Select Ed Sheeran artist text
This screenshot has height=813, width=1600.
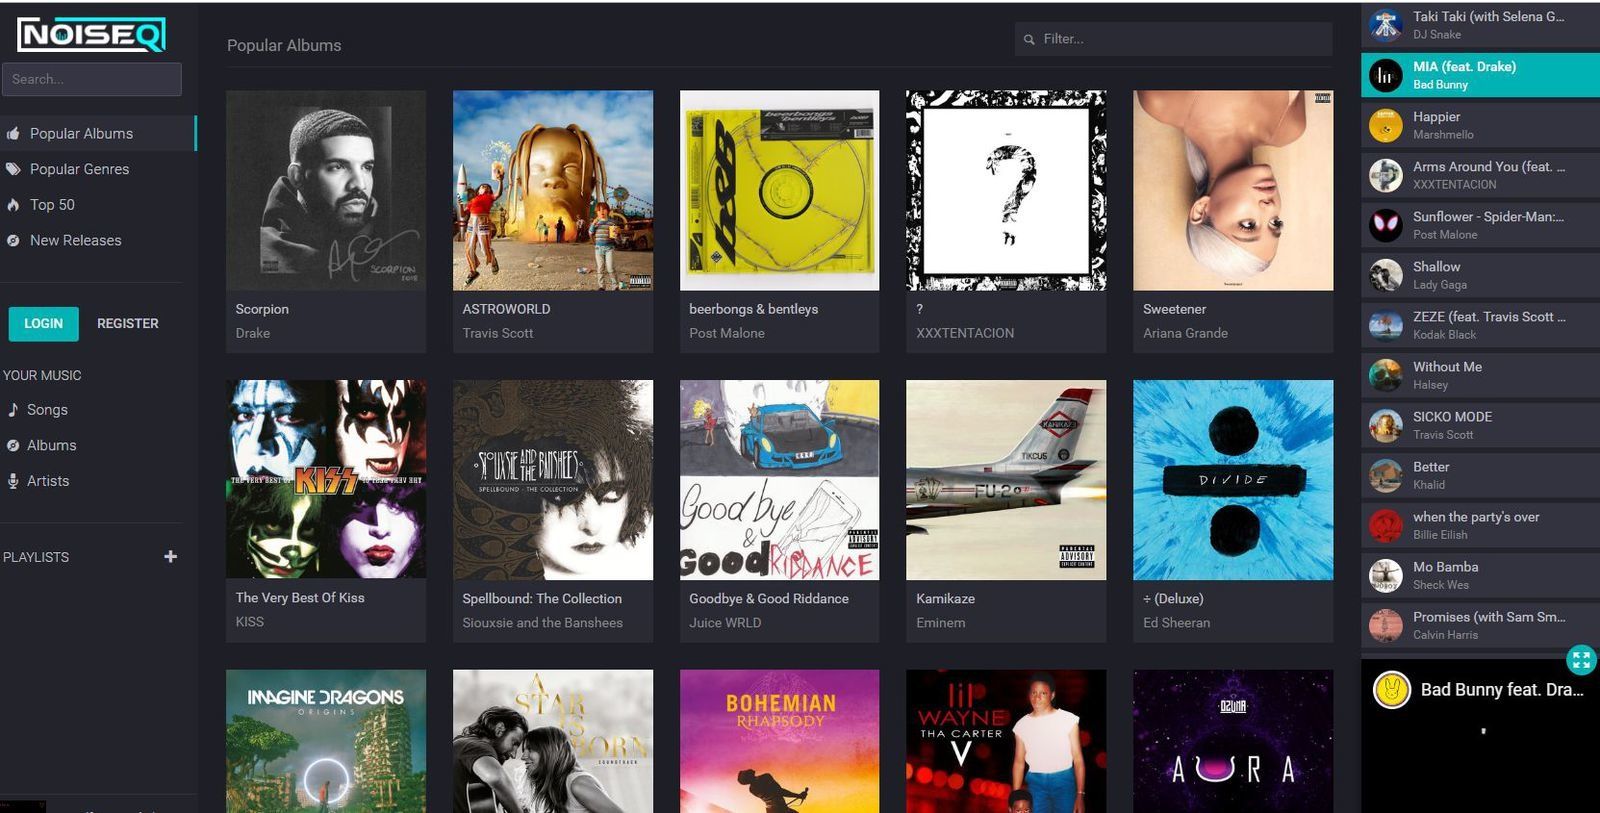(1176, 622)
